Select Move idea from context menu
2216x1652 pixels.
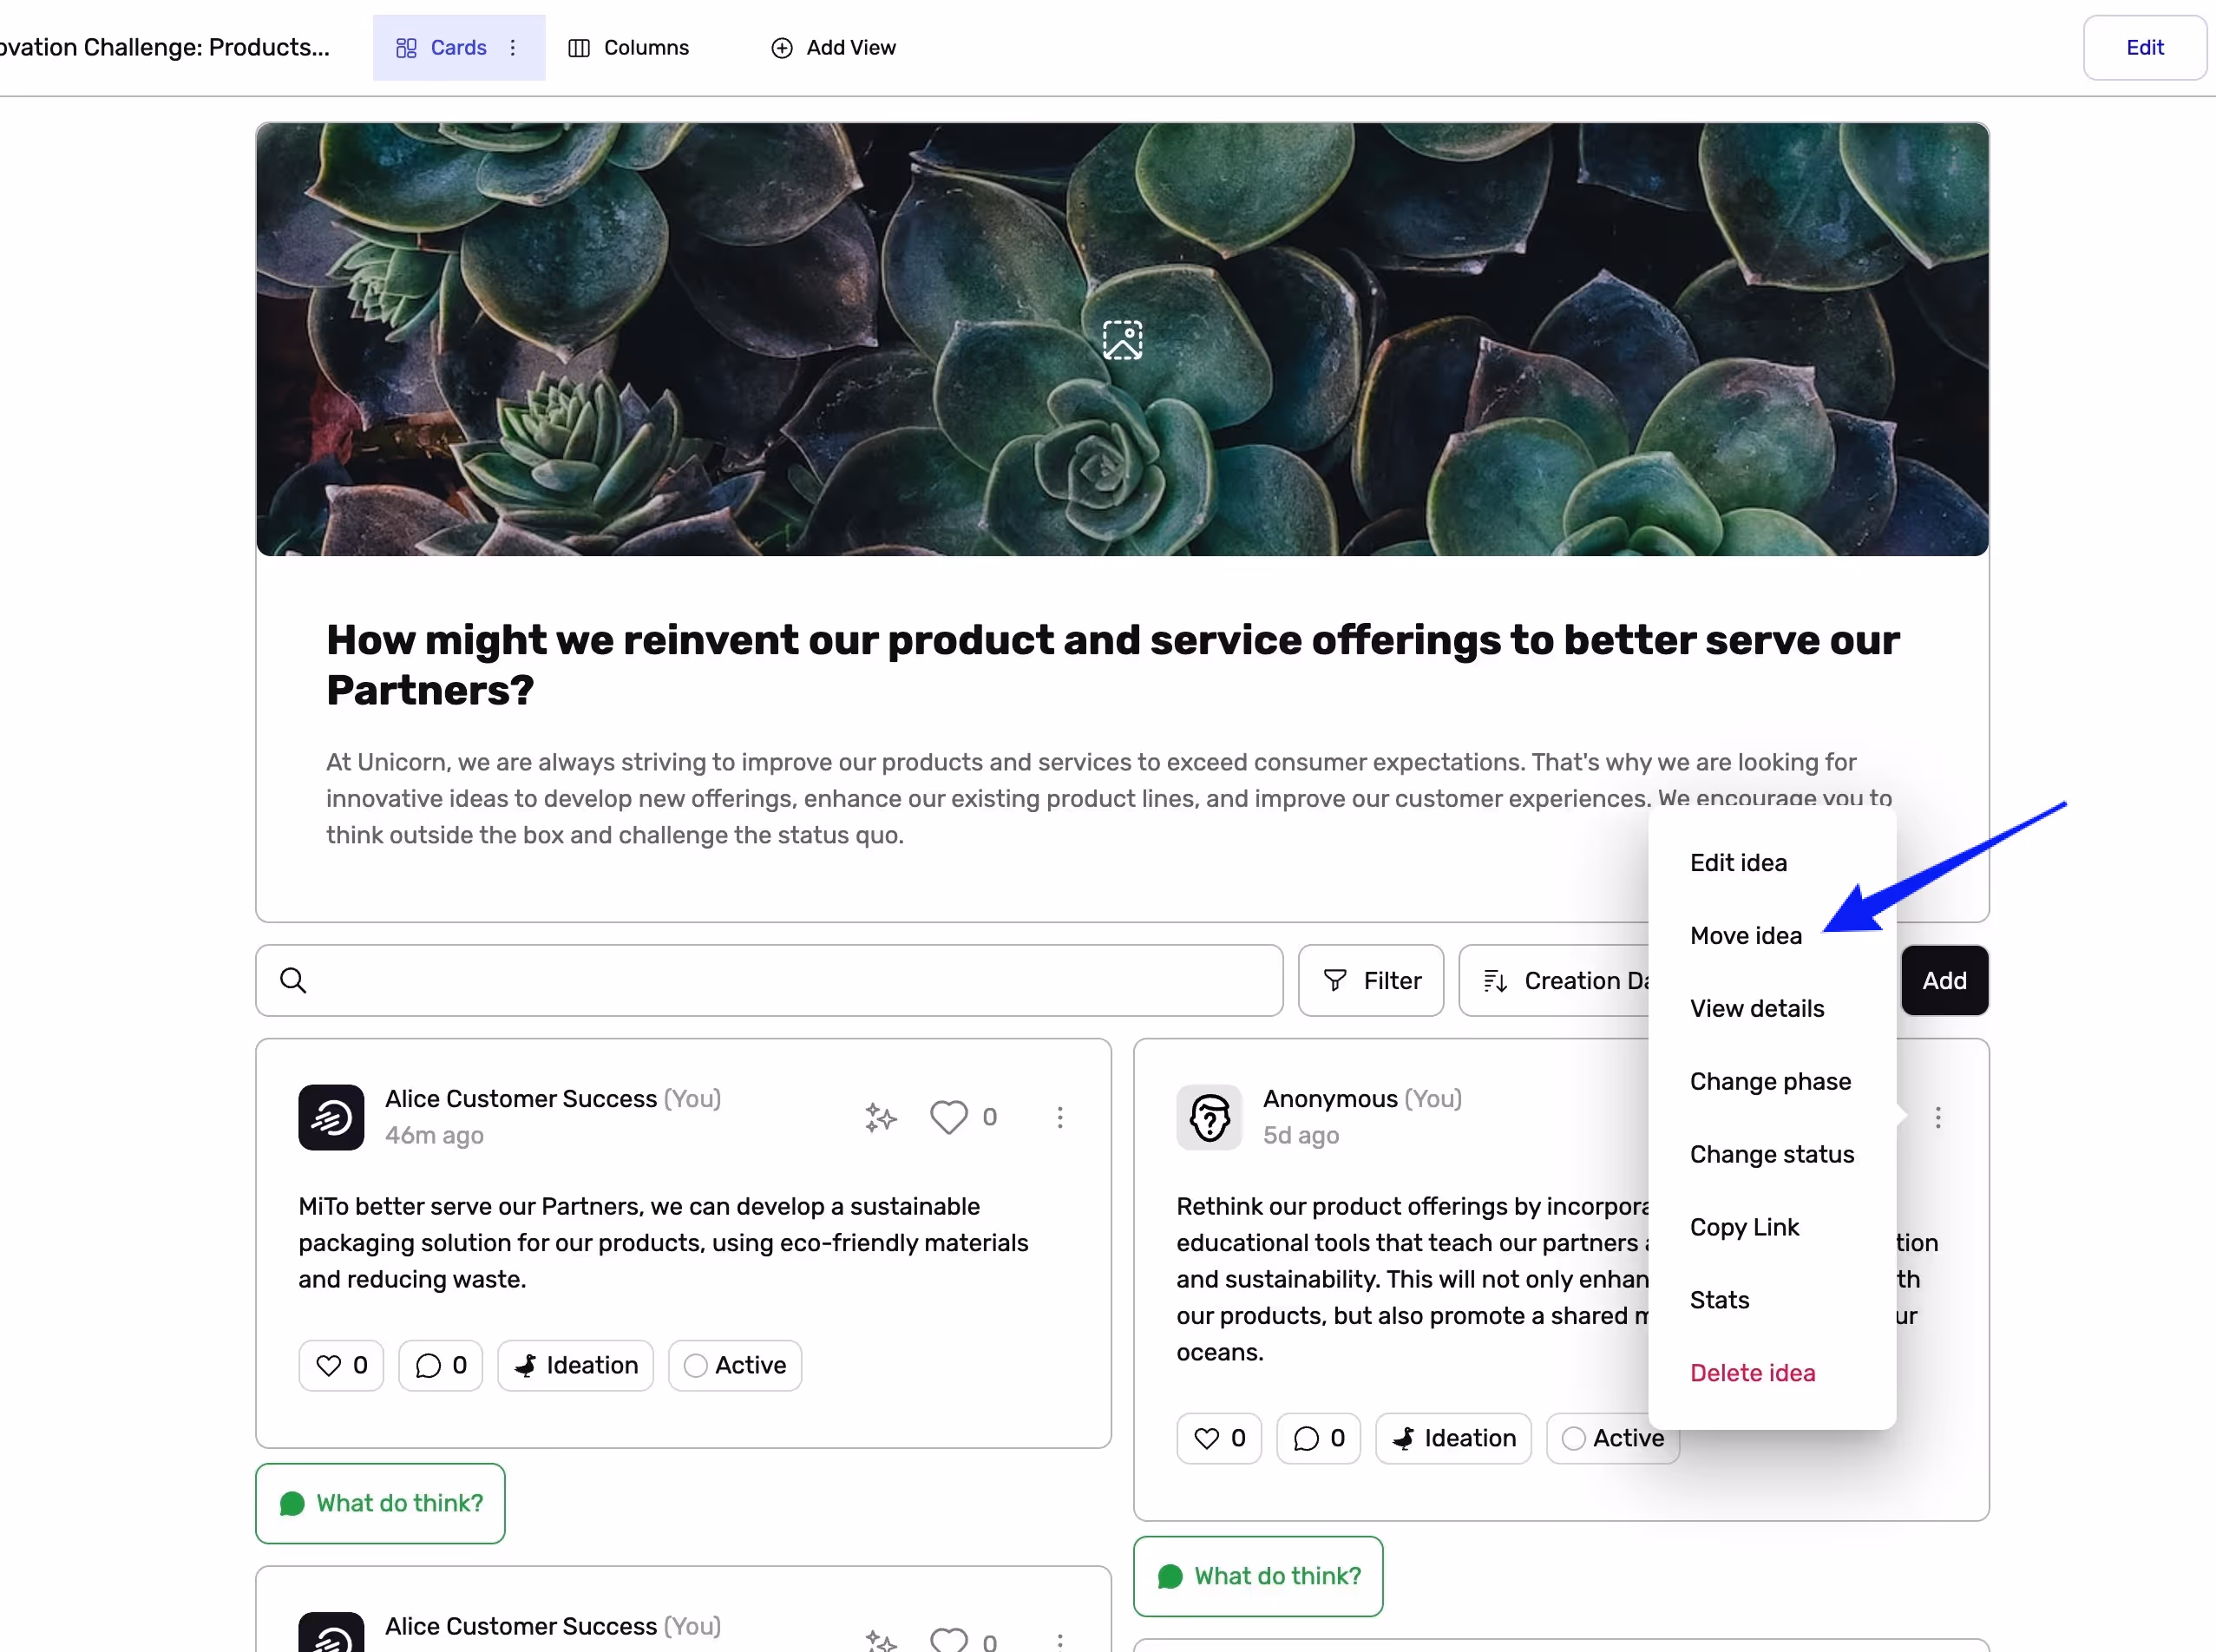pyautogui.click(x=1745, y=935)
